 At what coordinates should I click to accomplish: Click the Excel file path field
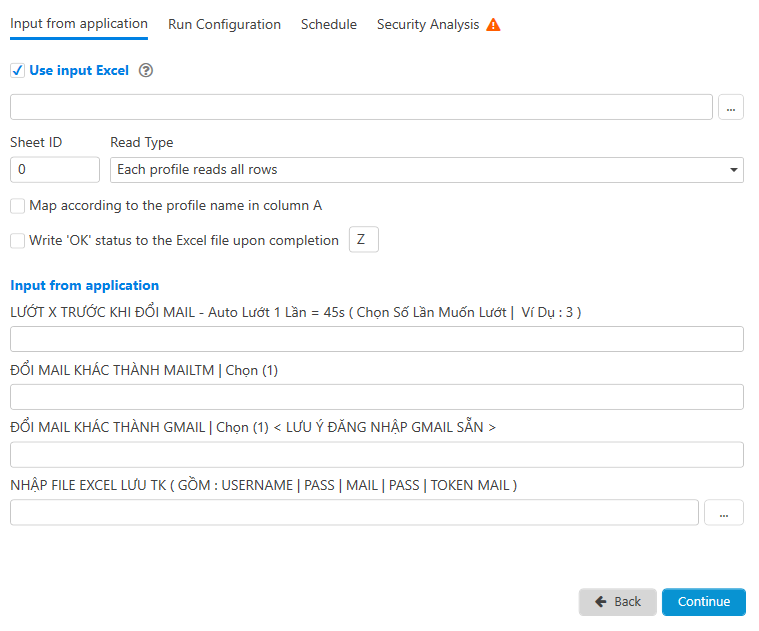click(x=361, y=107)
